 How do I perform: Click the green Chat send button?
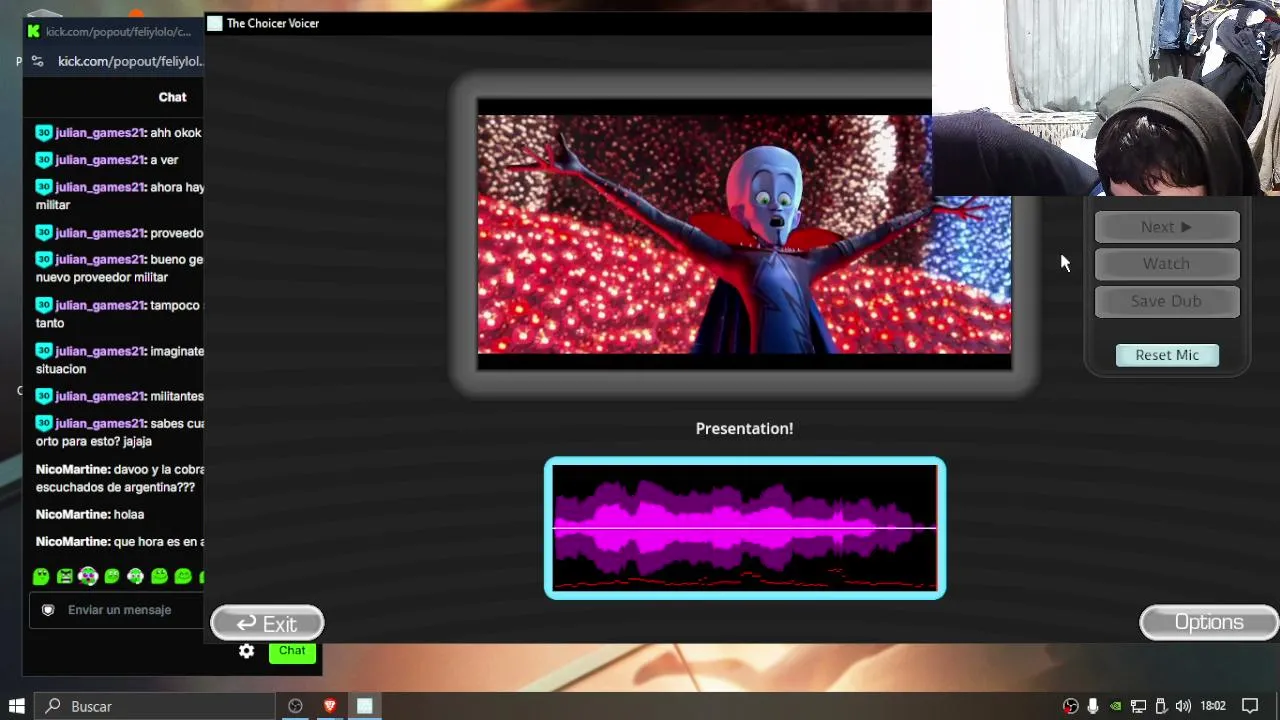(292, 651)
